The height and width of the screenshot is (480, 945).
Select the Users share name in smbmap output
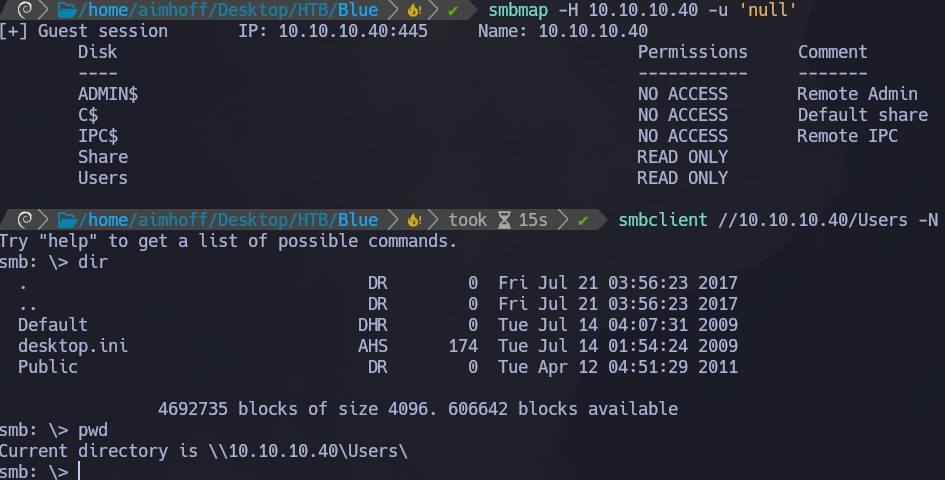pos(102,178)
